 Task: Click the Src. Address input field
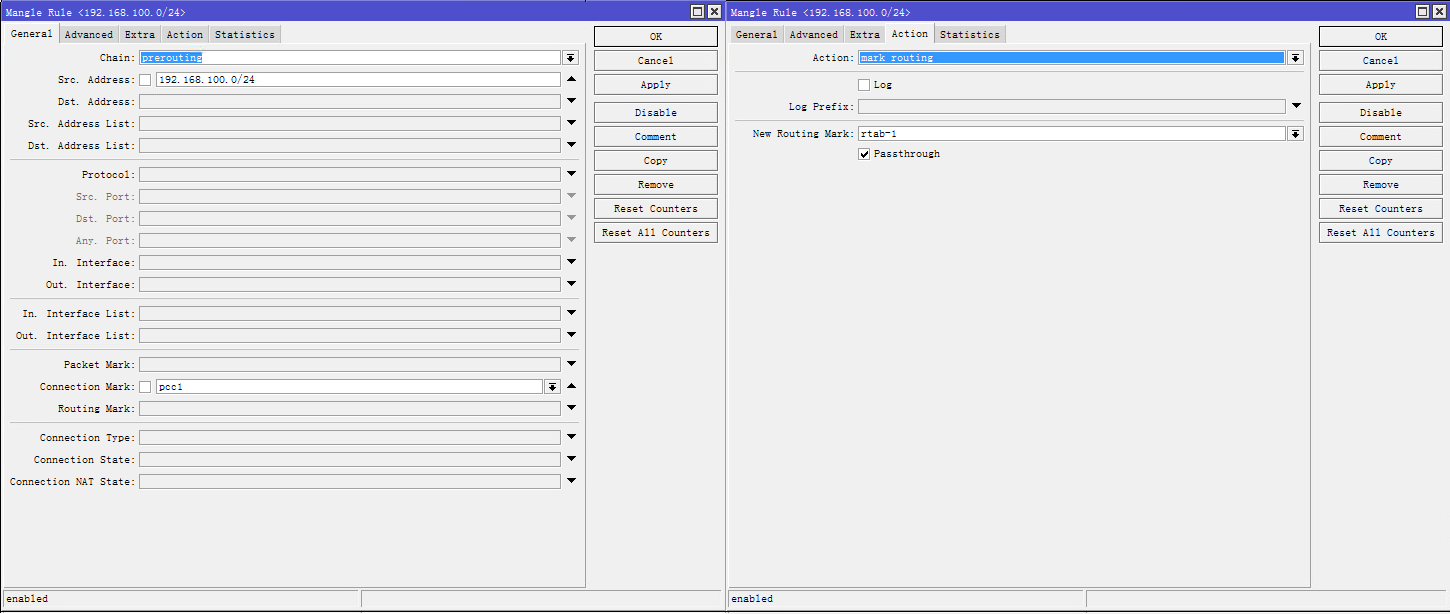tap(357, 80)
